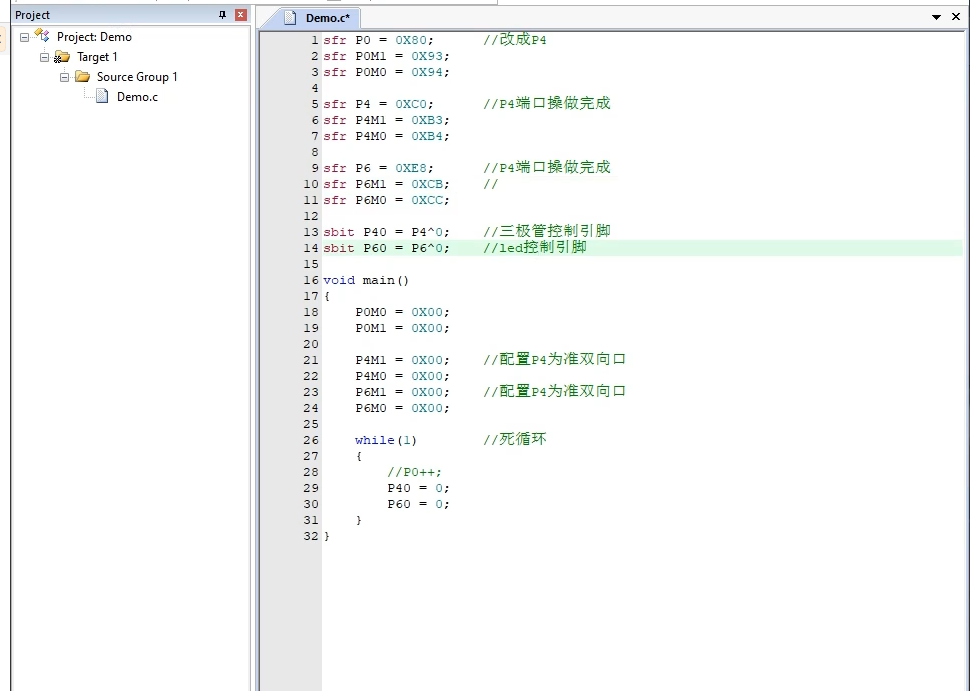The image size is (970, 691).
Task: Click the Demo.c file icon in tree
Action: [102, 97]
